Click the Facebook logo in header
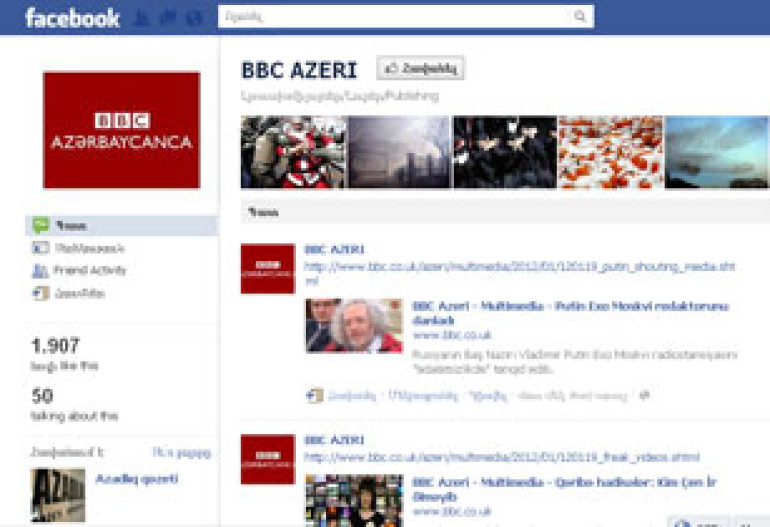This screenshot has height=527, width=770. pyautogui.click(x=72, y=18)
